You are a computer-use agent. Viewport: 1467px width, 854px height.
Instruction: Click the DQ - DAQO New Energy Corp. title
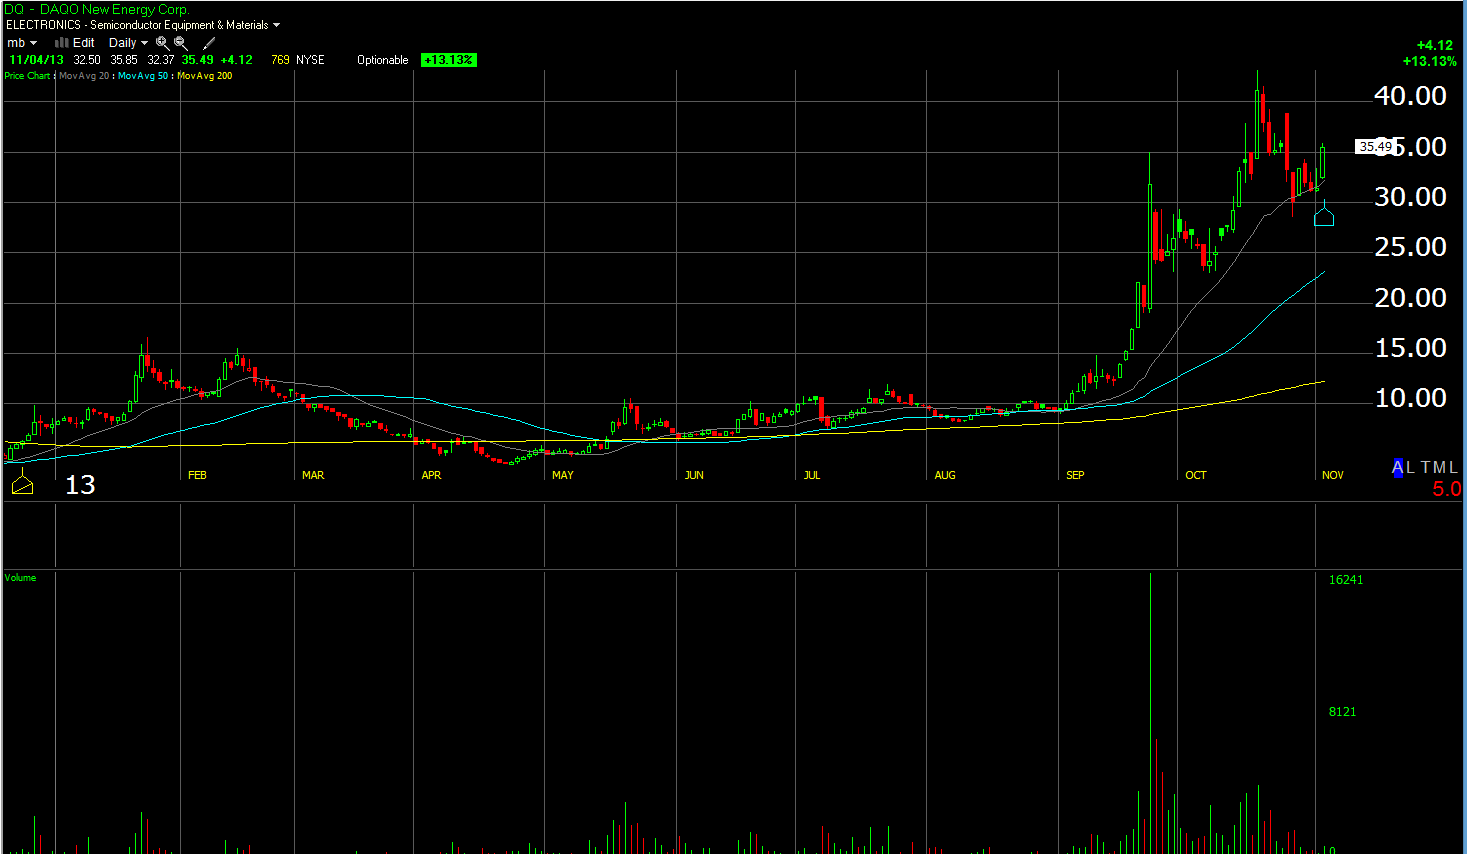[96, 9]
